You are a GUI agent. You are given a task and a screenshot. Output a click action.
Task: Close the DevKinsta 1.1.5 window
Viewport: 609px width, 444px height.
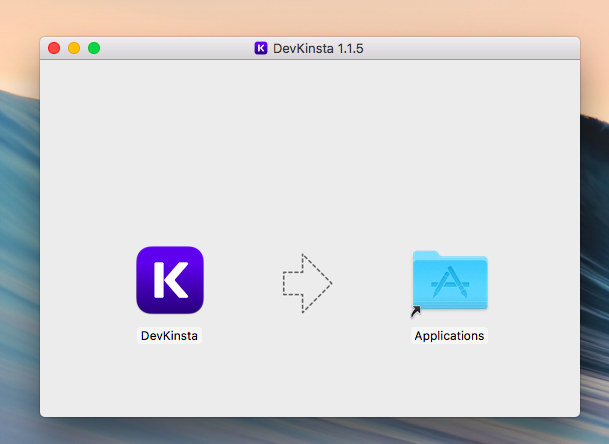[54, 48]
